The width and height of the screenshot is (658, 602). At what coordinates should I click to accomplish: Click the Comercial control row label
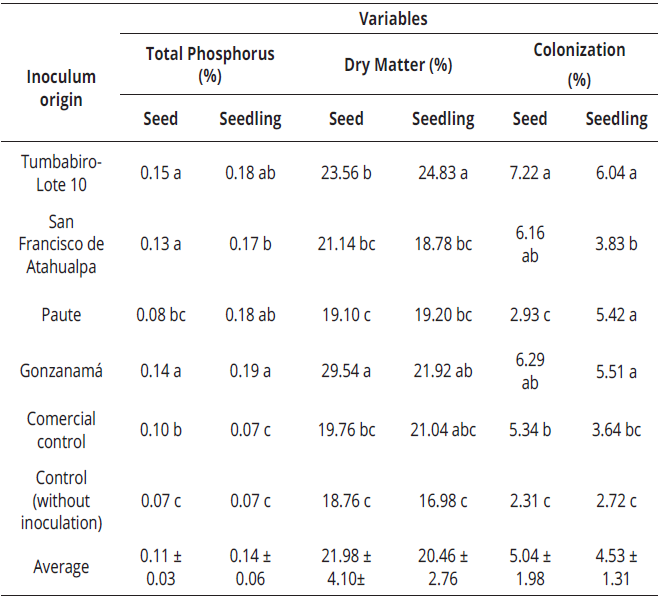61,430
